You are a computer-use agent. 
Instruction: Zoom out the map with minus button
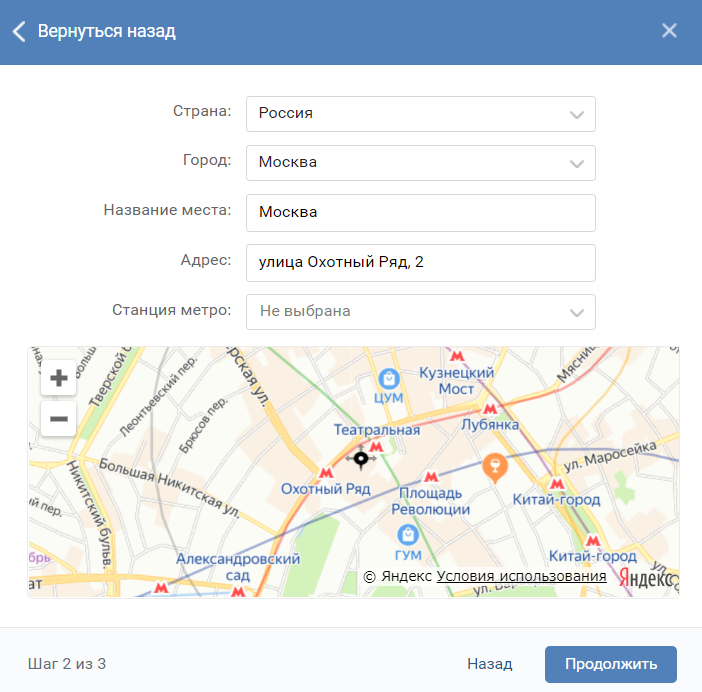(59, 419)
